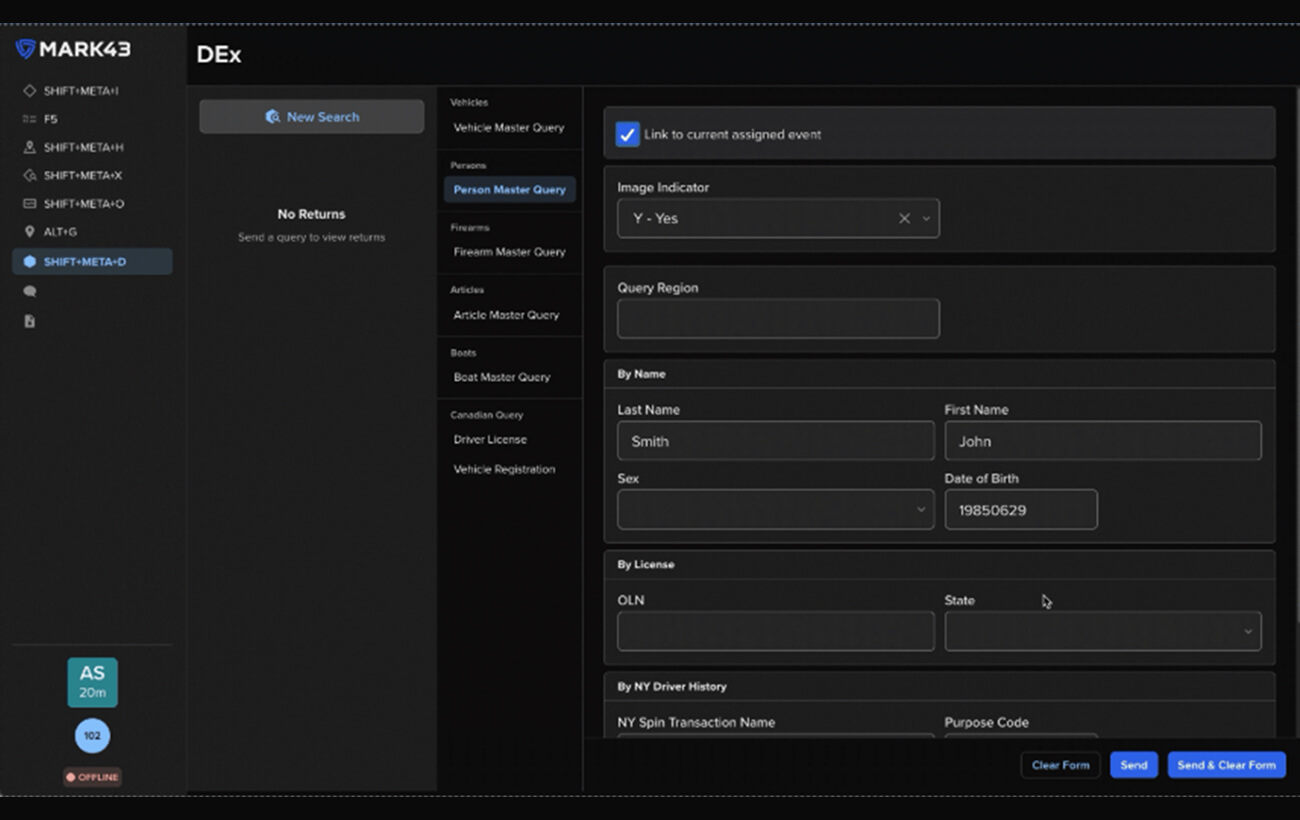
Task: Open the State dropdown under By License
Action: (x=1102, y=632)
